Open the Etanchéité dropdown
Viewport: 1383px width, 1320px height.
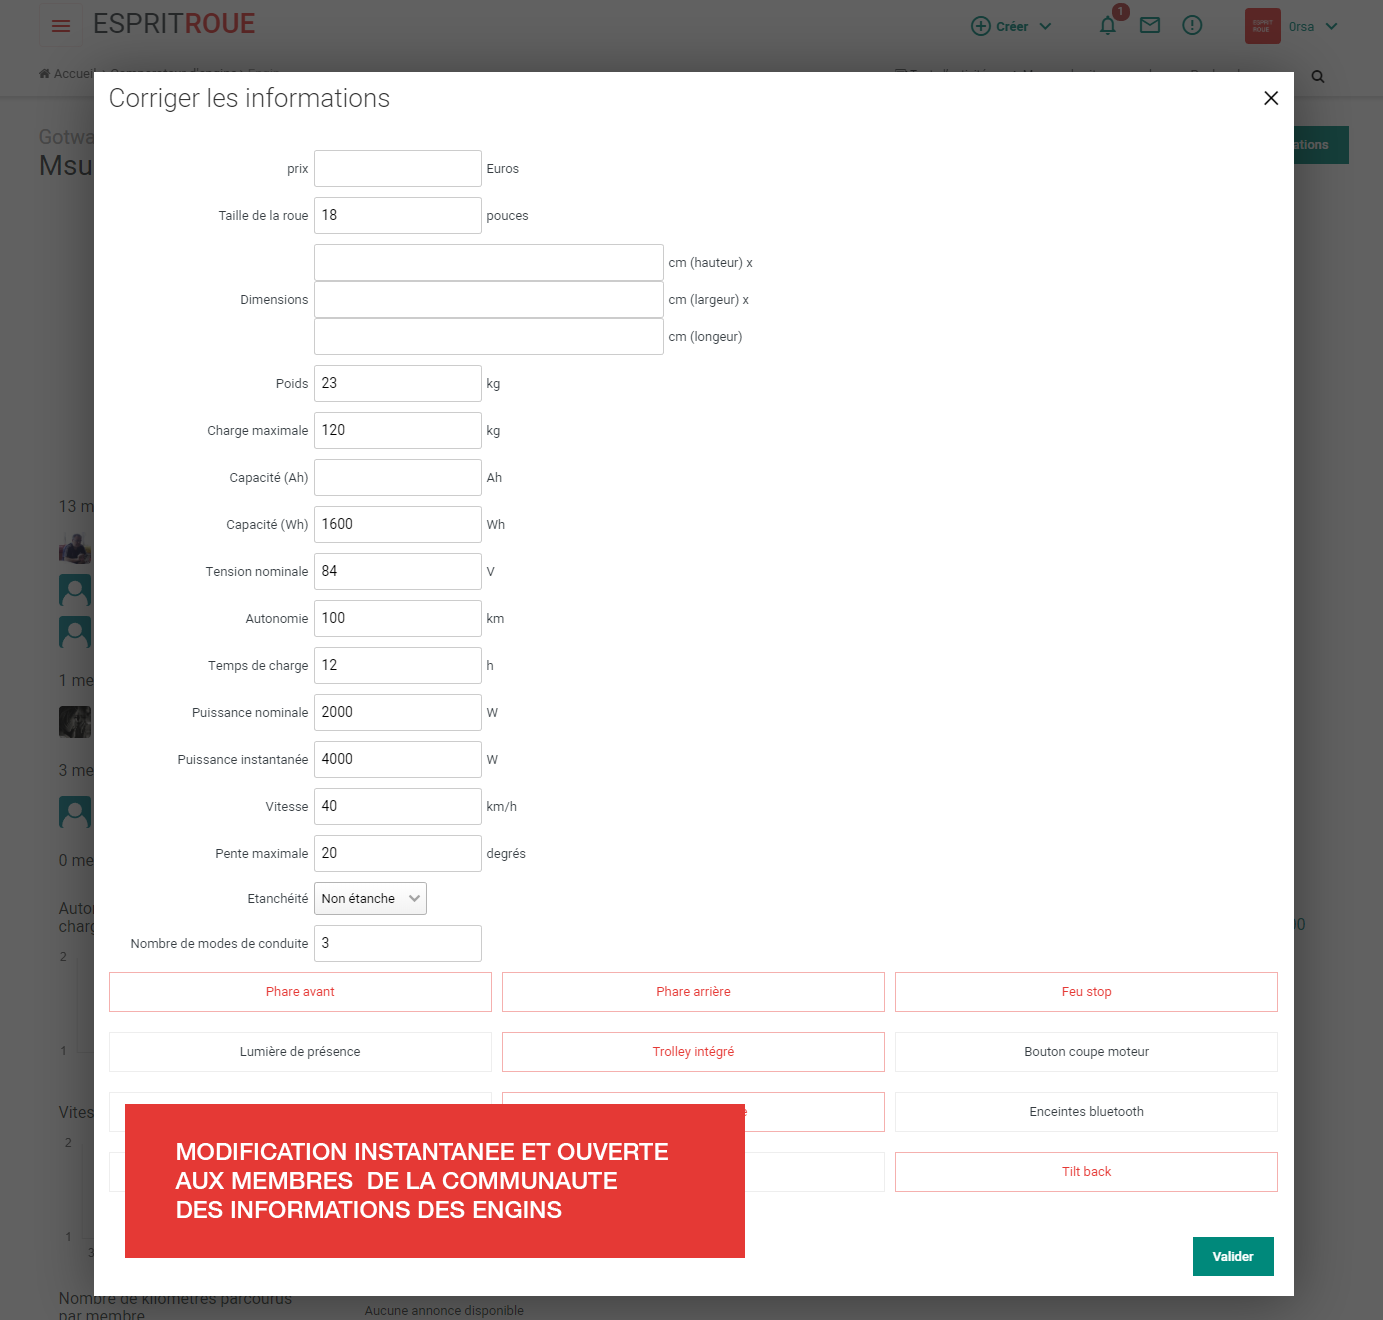[370, 898]
